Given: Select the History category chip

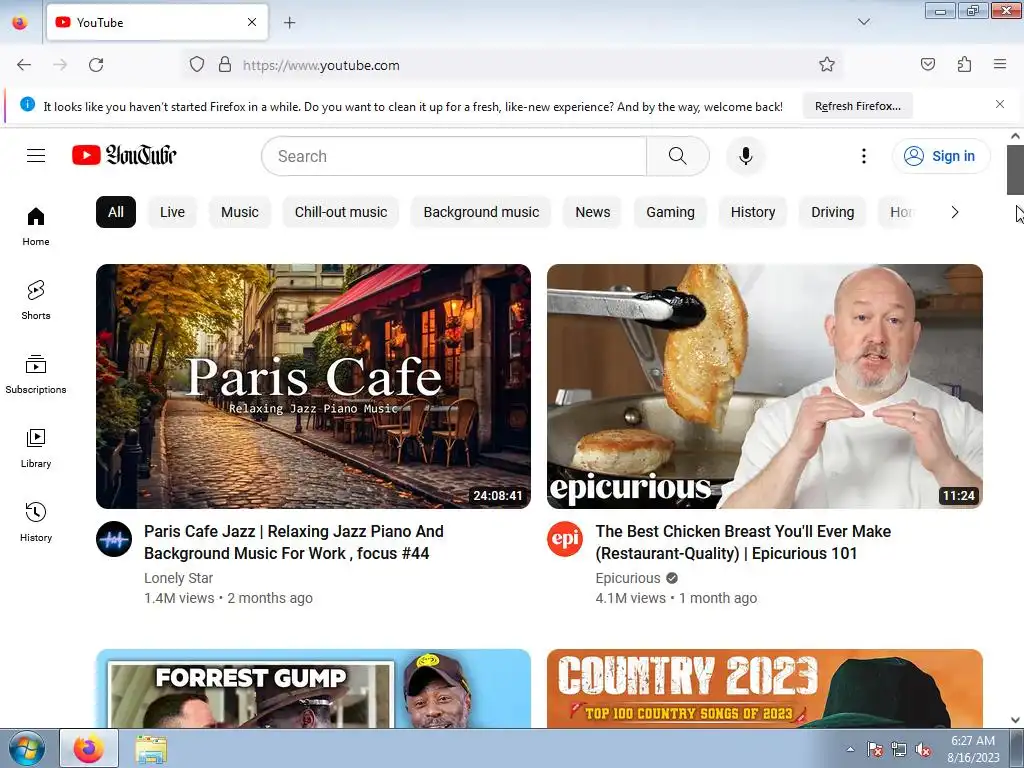Looking at the screenshot, I should click(x=753, y=212).
